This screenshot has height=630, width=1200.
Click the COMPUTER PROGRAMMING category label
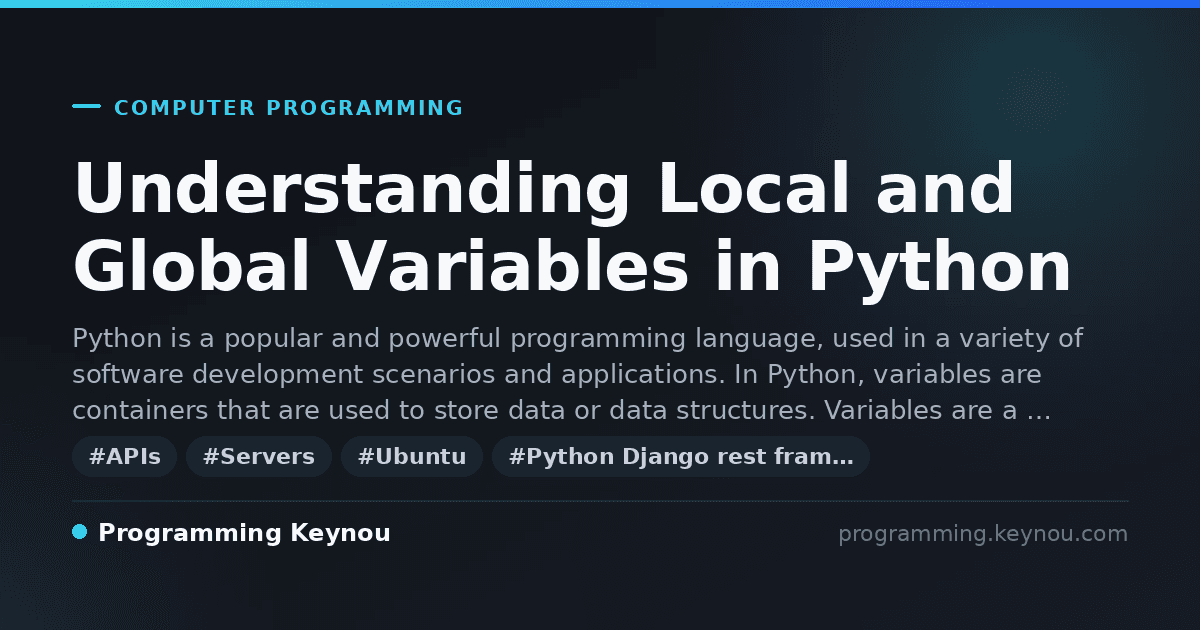[288, 108]
